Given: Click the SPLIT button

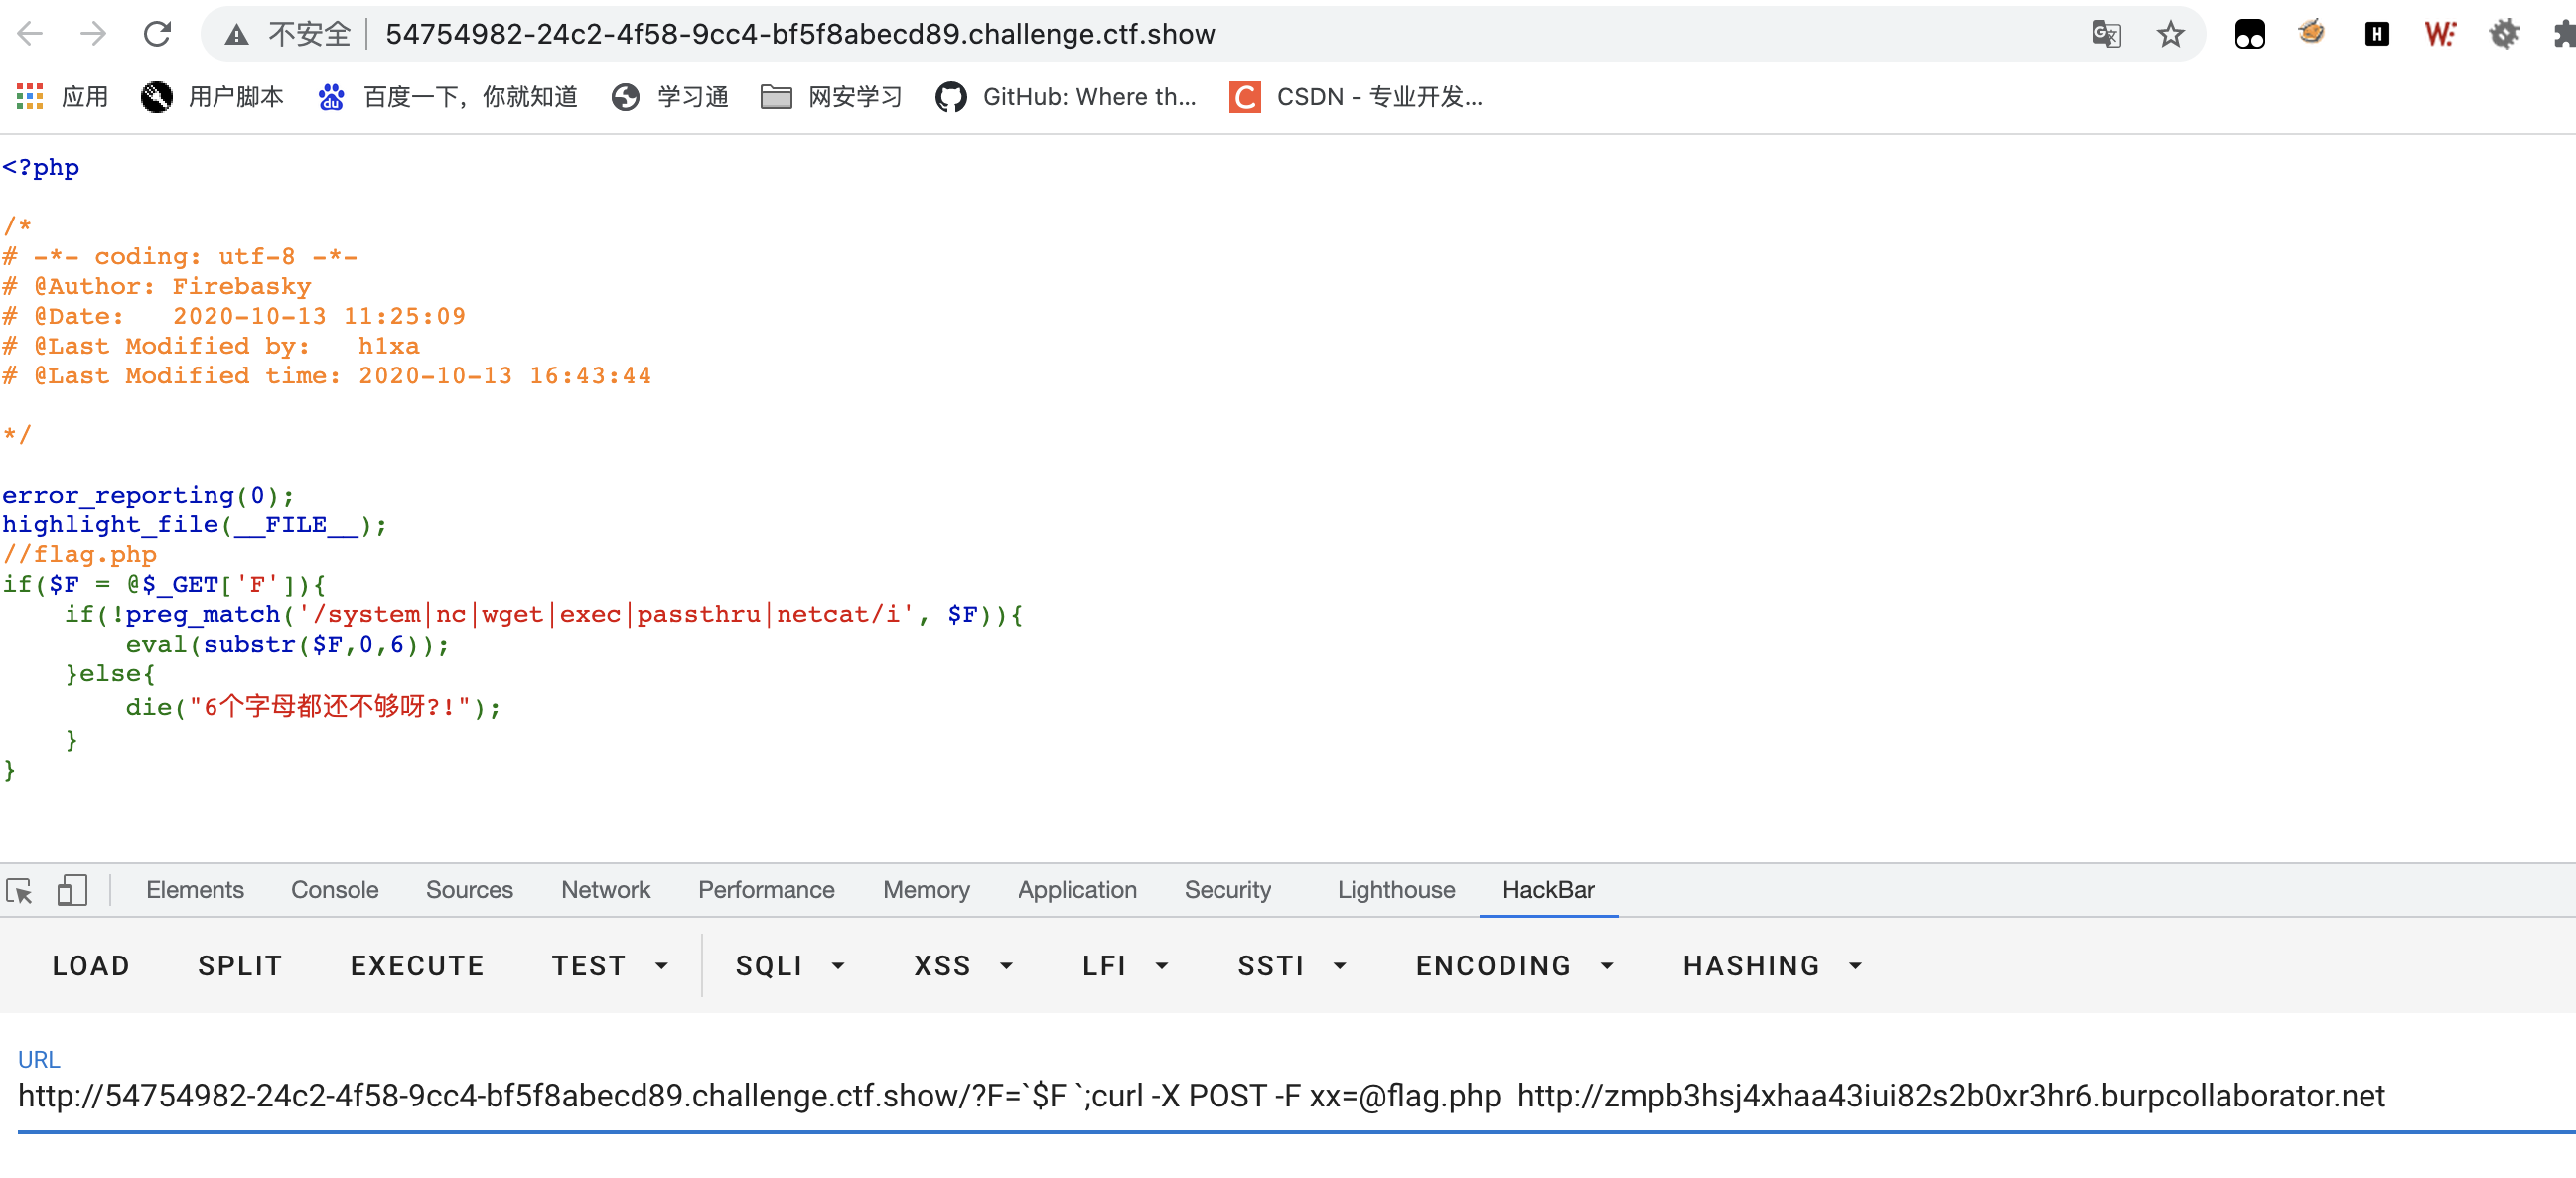Looking at the screenshot, I should coord(240,965).
